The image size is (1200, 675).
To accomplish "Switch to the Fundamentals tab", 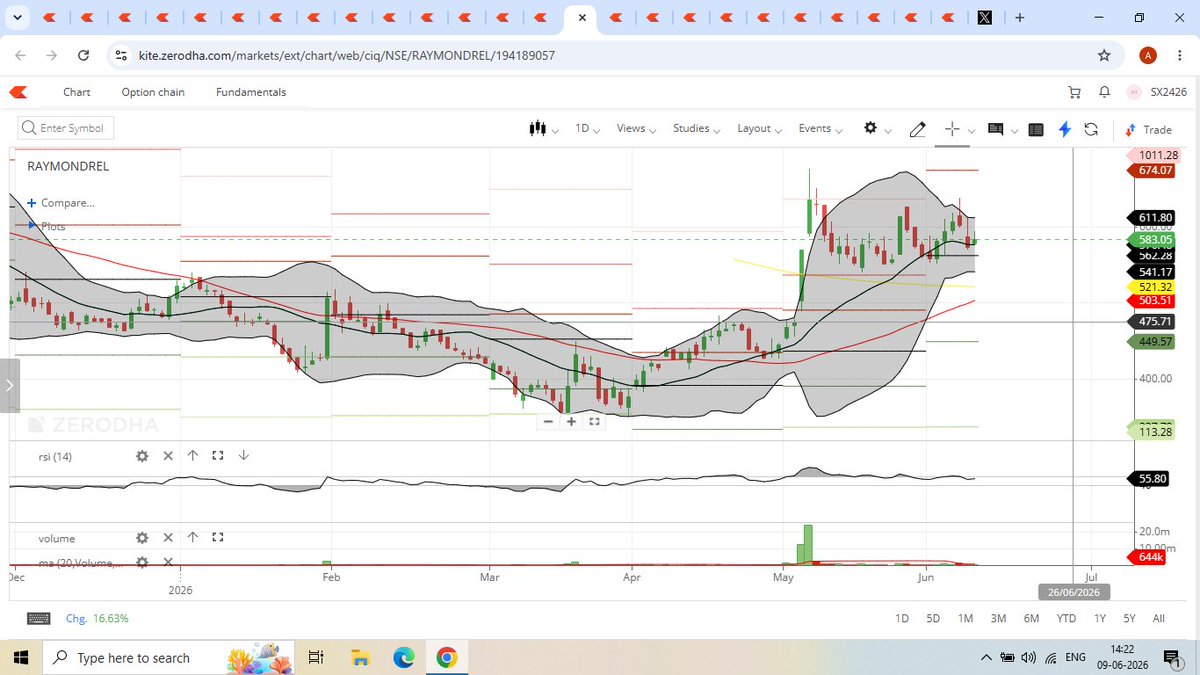I will (x=251, y=92).
